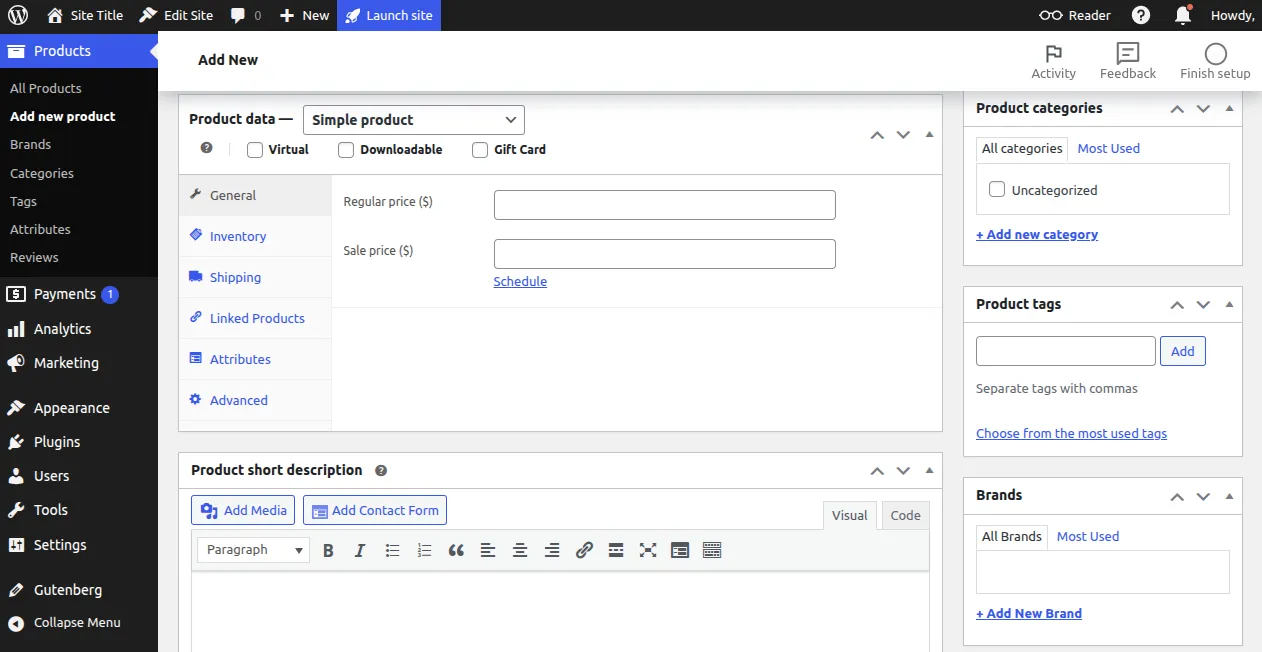1262x652 pixels.
Task: Click the Schedule sale link
Action: (x=520, y=282)
